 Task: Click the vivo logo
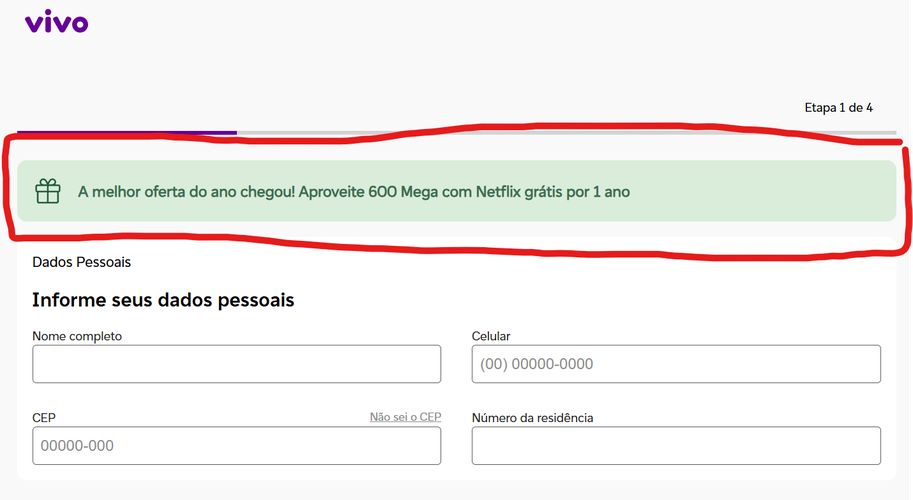click(x=56, y=22)
